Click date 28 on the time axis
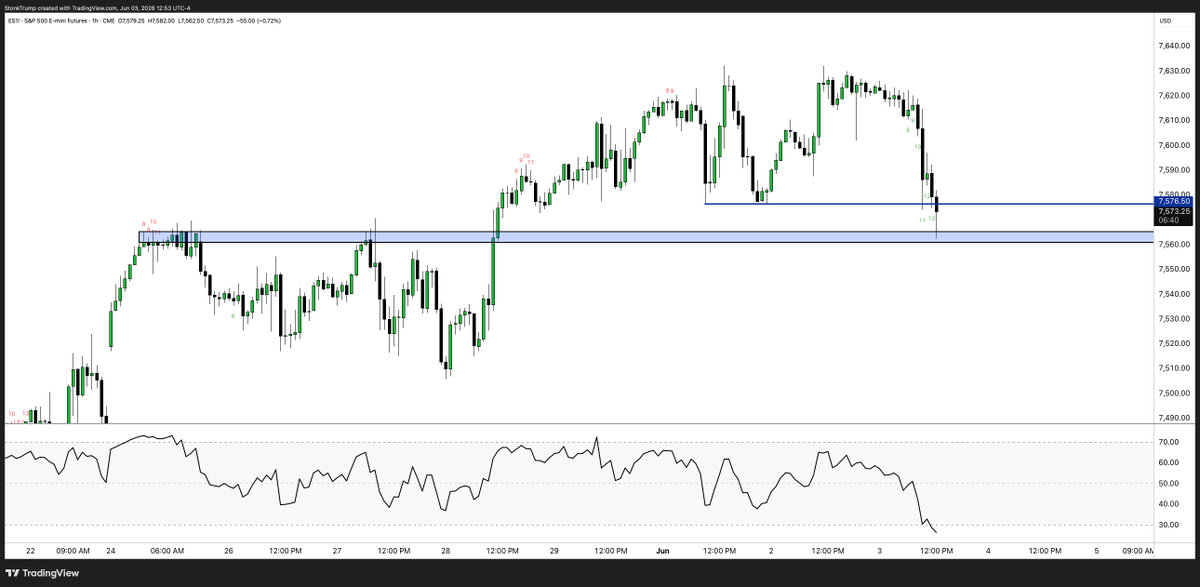The height and width of the screenshot is (587, 1200). point(445,551)
